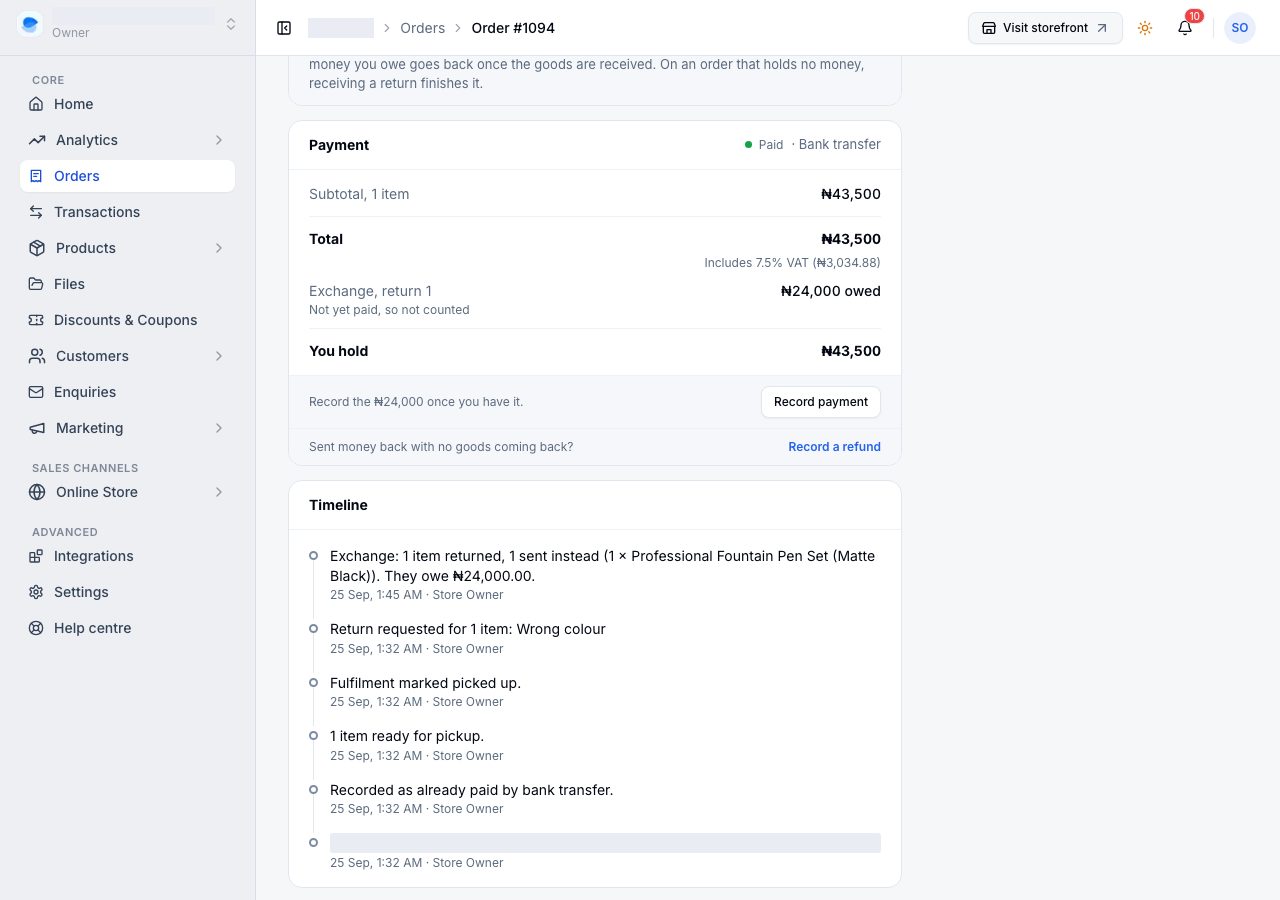Viewport: 1280px width, 900px height.
Task: Click the Files folder icon
Action: [36, 284]
